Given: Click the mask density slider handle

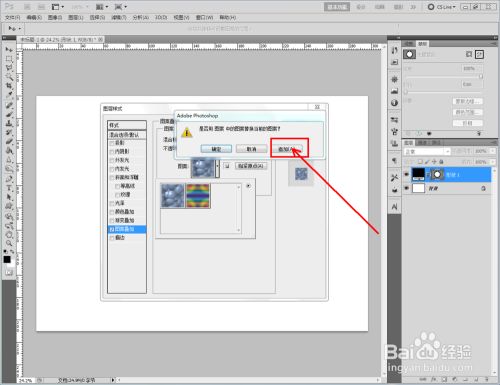Looking at the screenshot, I should (x=481, y=77).
